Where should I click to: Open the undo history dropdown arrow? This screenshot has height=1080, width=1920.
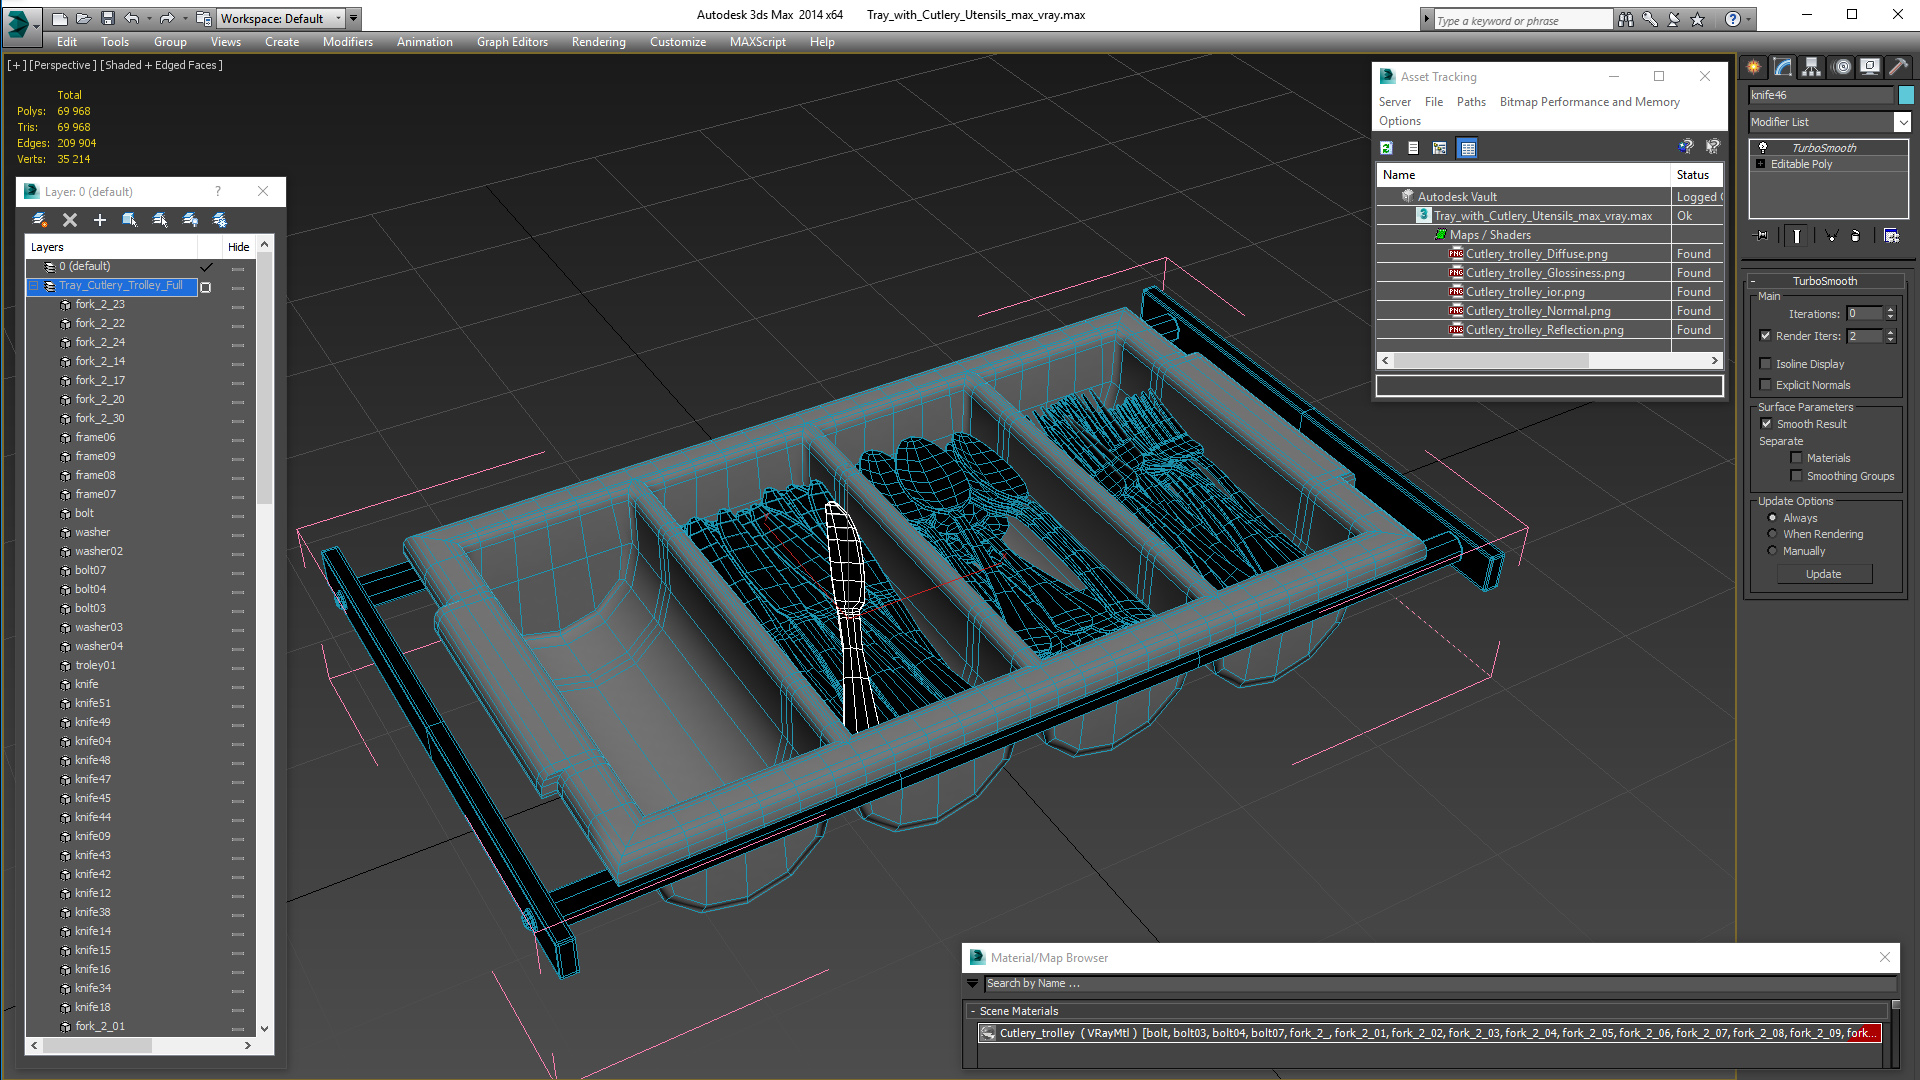point(148,18)
